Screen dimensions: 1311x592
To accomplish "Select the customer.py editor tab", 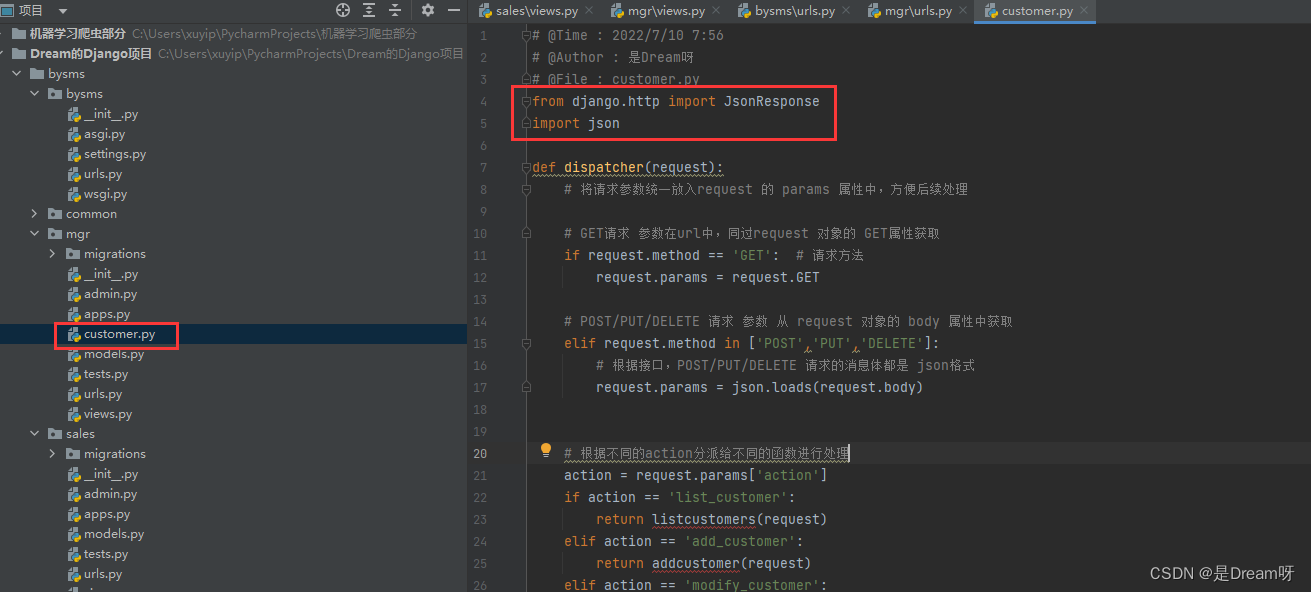I will (x=1037, y=11).
